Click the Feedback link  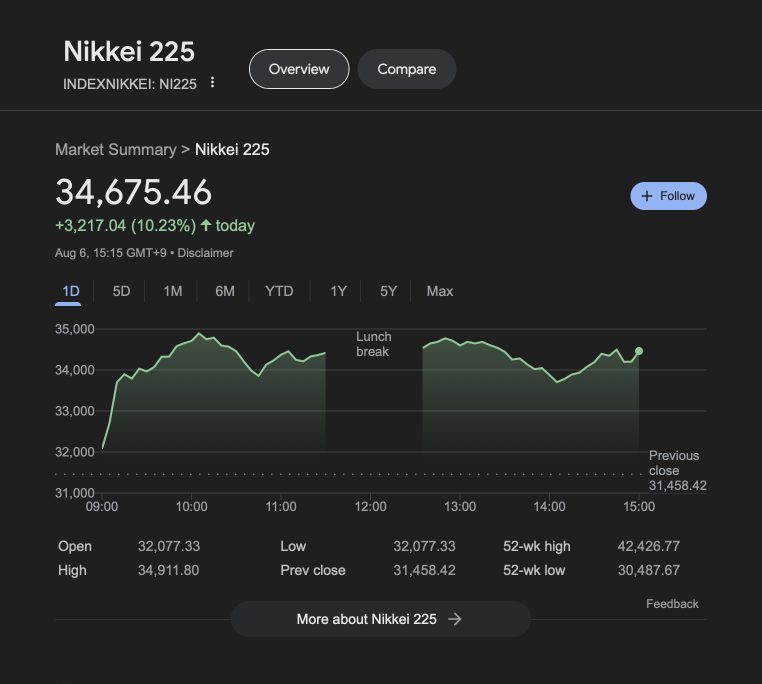[672, 604]
